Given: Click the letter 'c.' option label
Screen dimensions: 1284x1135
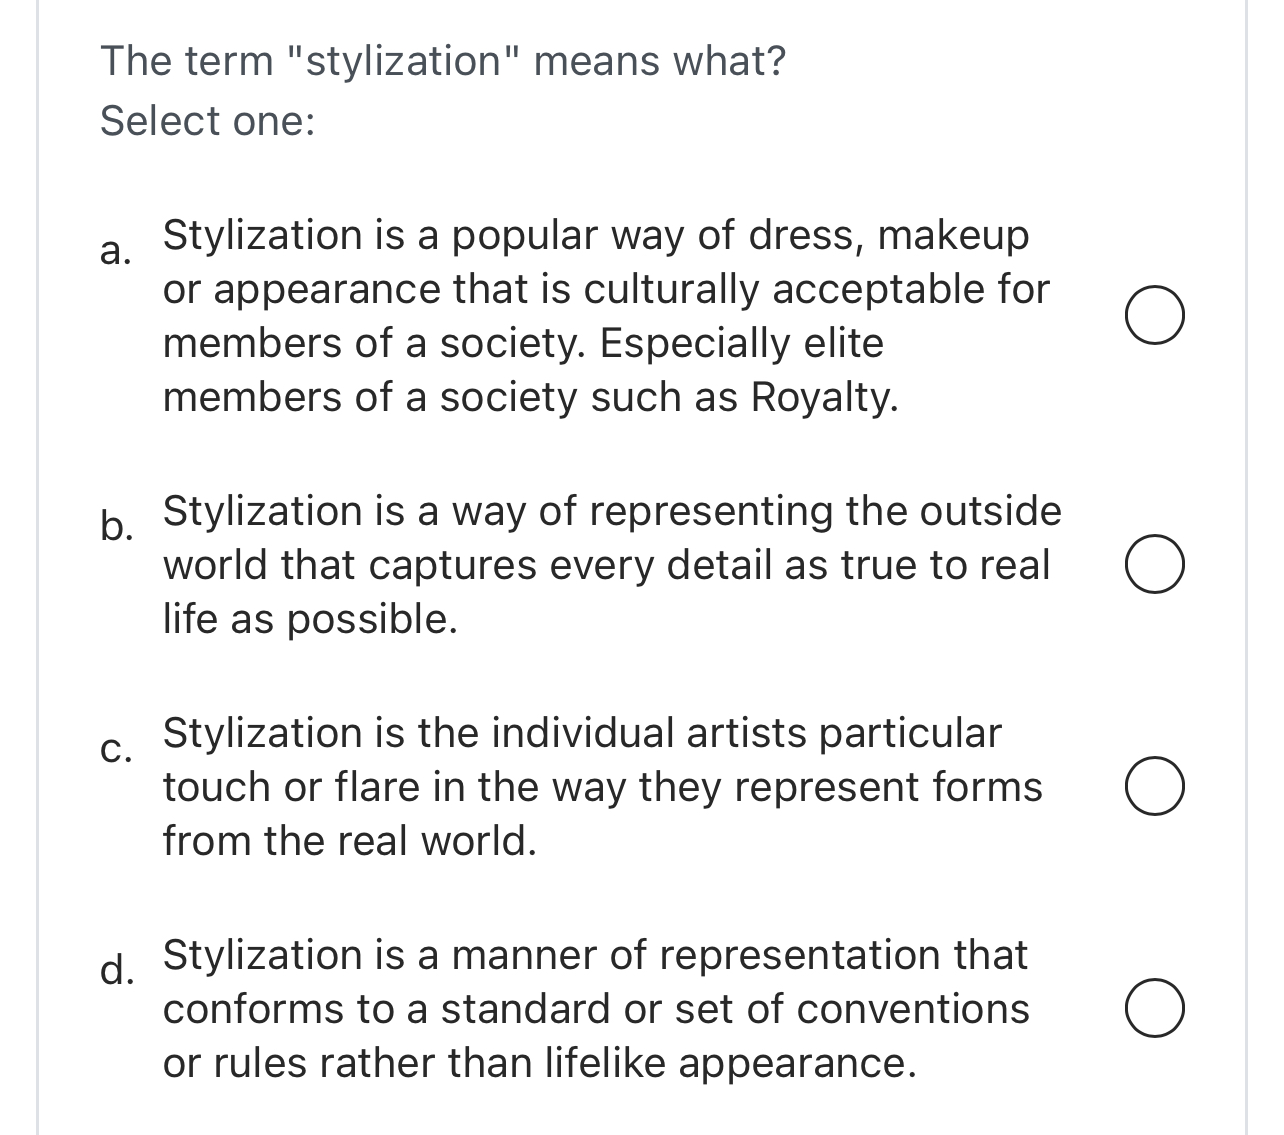Looking at the screenshot, I should (x=114, y=750).
